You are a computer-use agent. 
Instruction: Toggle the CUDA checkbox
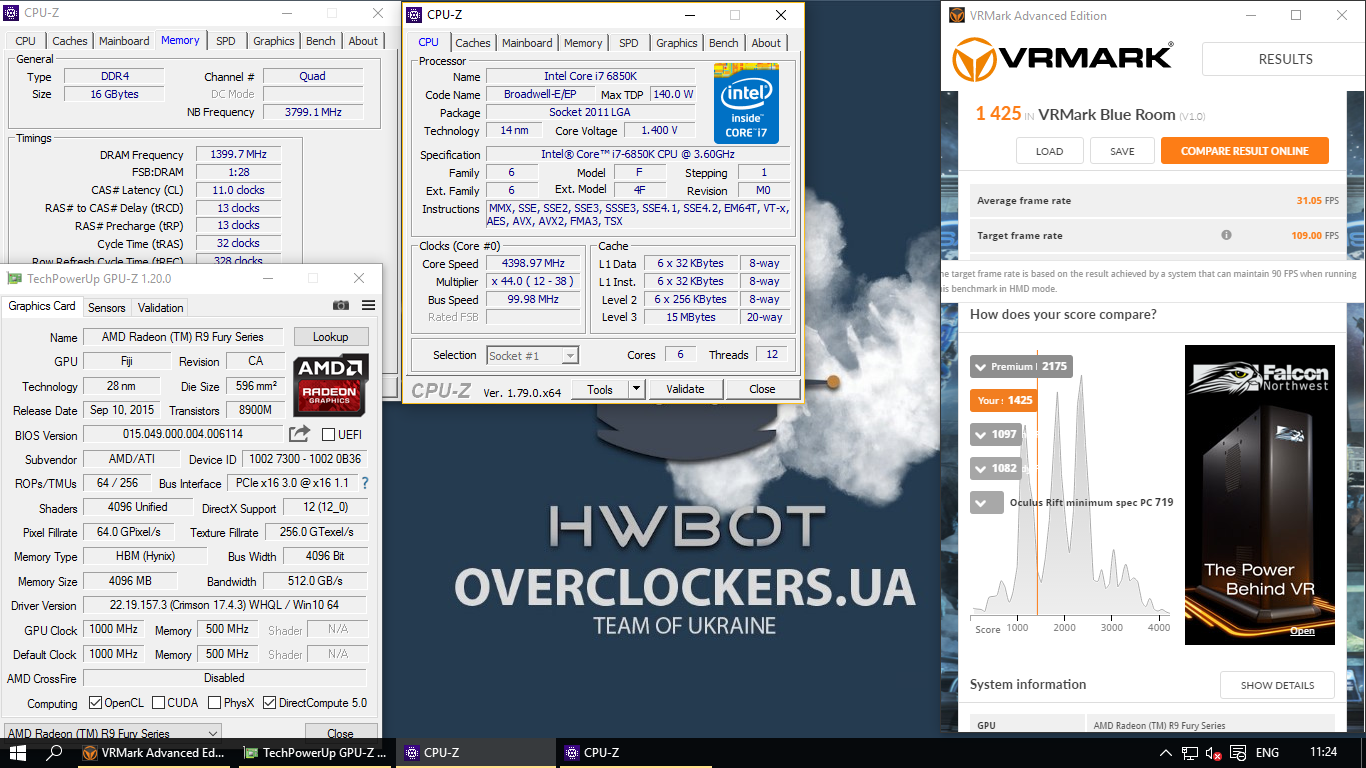point(158,703)
